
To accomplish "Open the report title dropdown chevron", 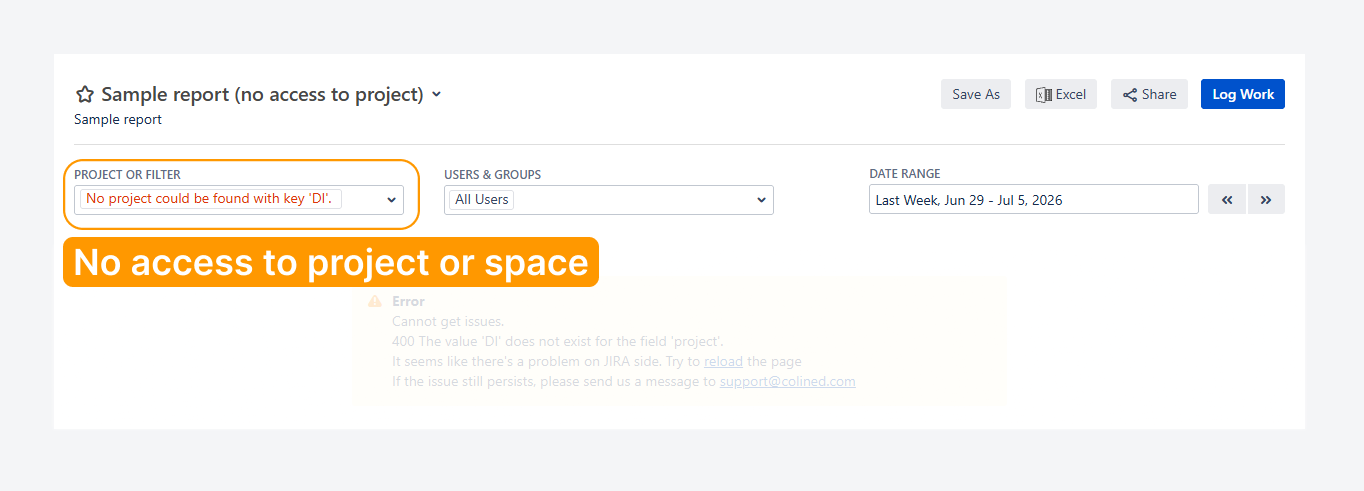I will click(436, 95).
